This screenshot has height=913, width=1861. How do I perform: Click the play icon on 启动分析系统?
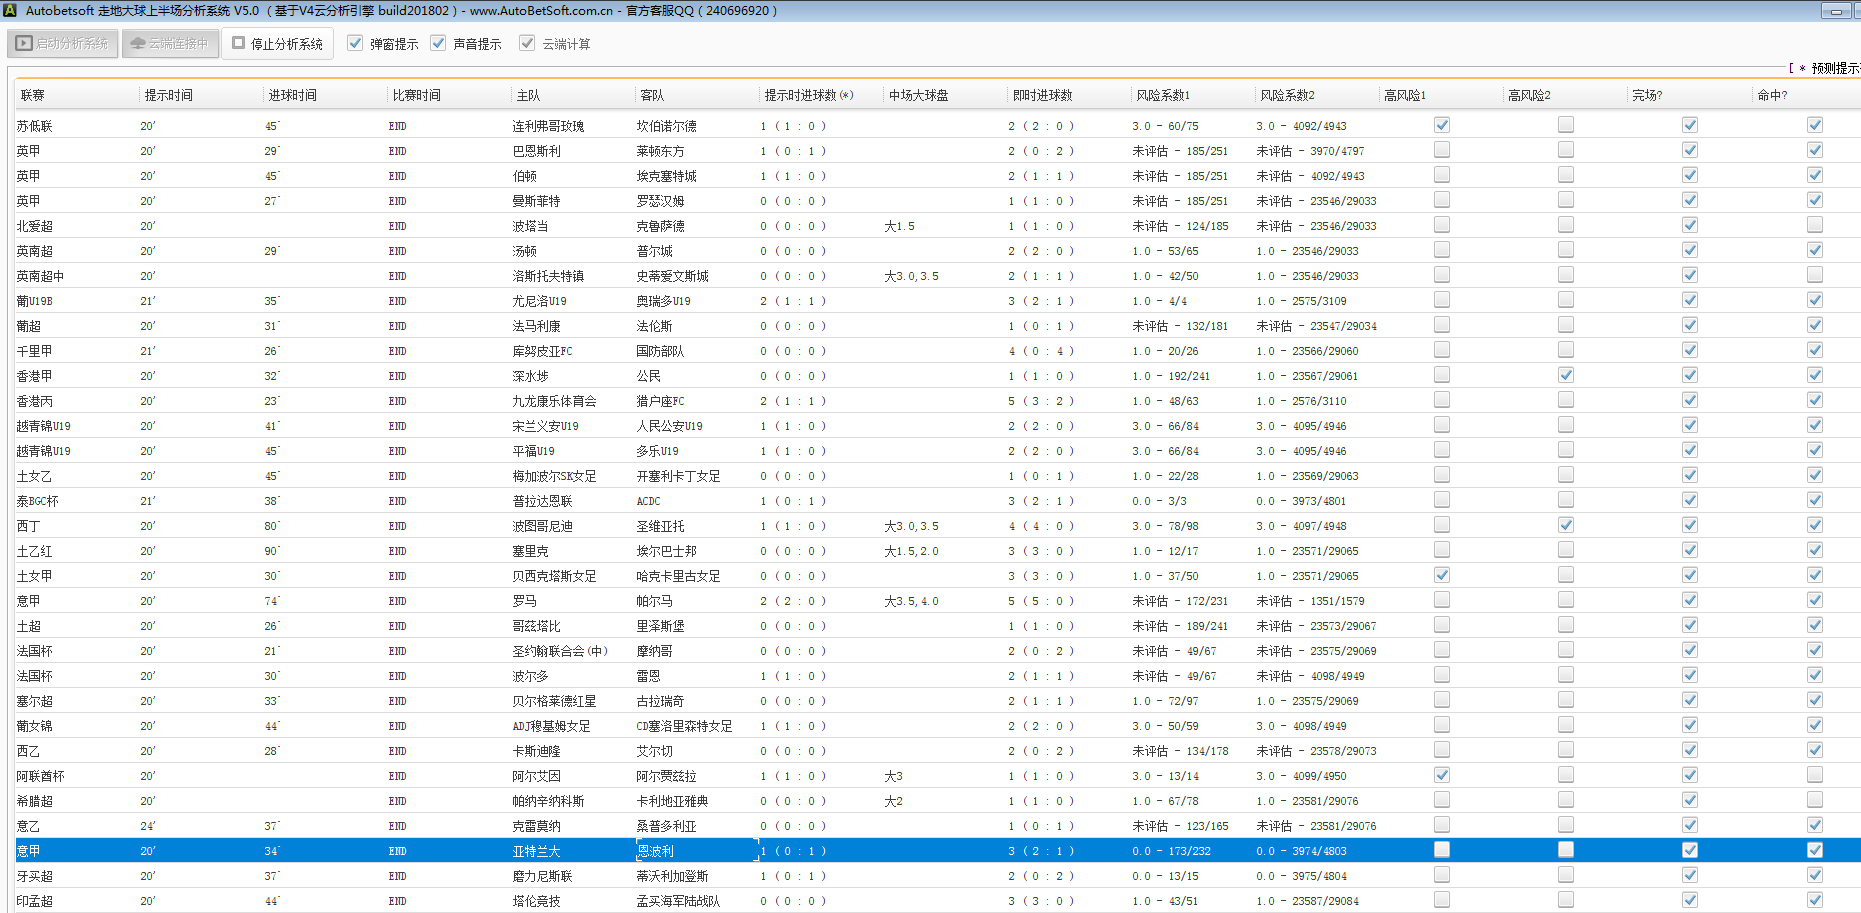pos(25,44)
